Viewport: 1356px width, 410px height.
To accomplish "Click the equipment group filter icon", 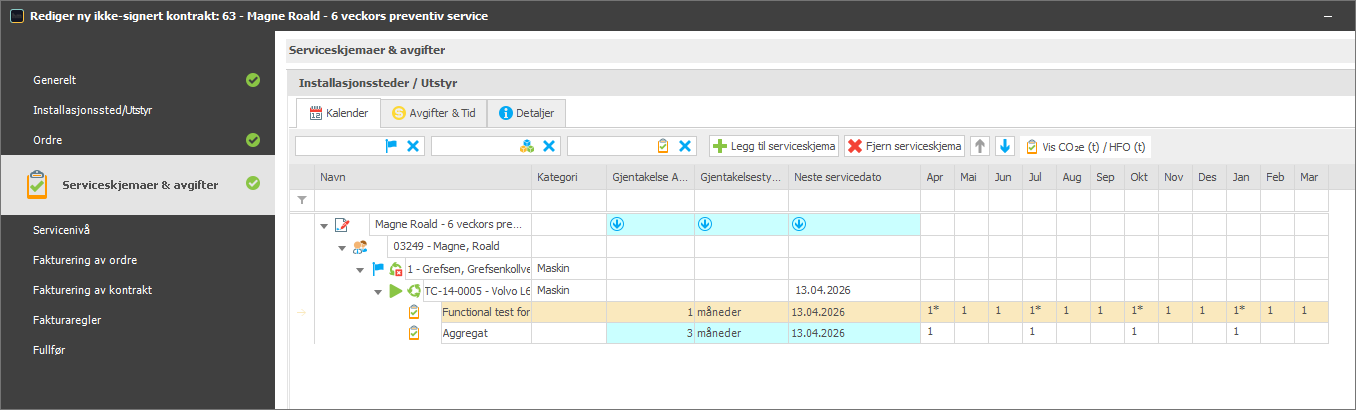I will click(527, 146).
